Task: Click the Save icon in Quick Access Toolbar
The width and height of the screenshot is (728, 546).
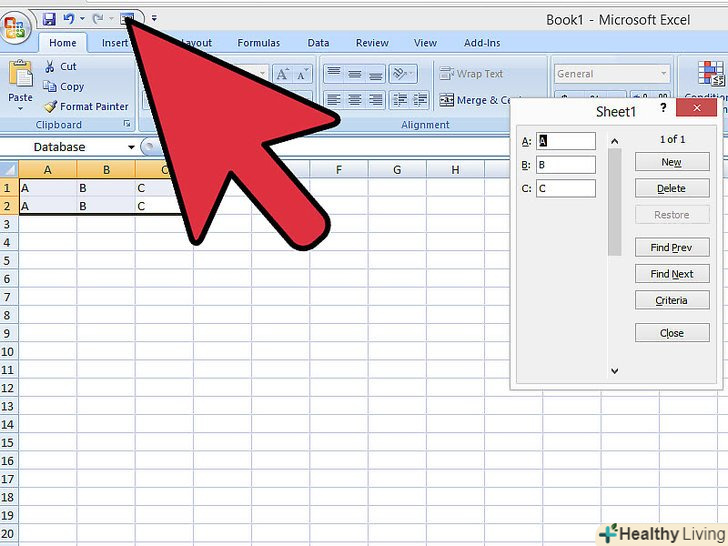Action: [49, 19]
